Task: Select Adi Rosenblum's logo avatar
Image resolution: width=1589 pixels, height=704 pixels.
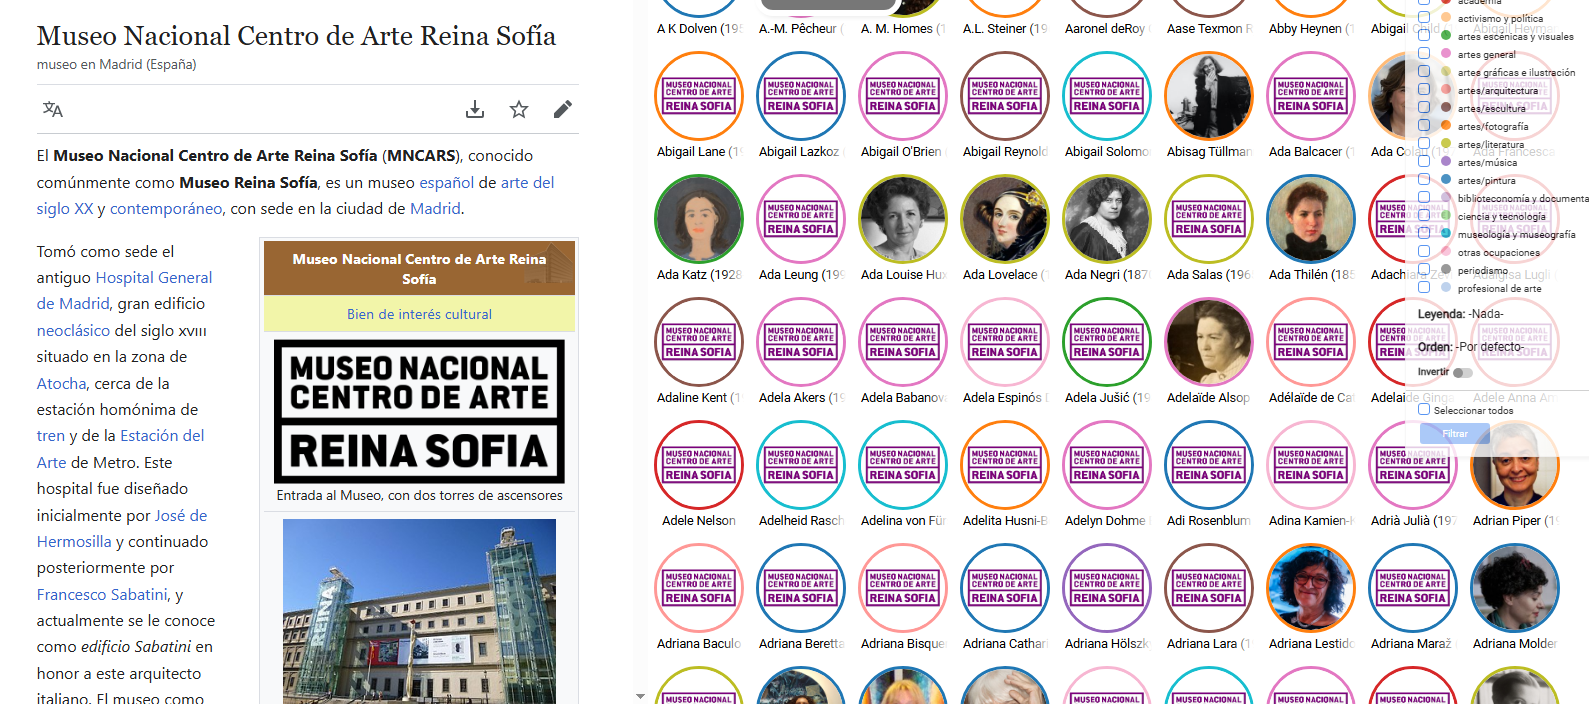Action: 1209,465
